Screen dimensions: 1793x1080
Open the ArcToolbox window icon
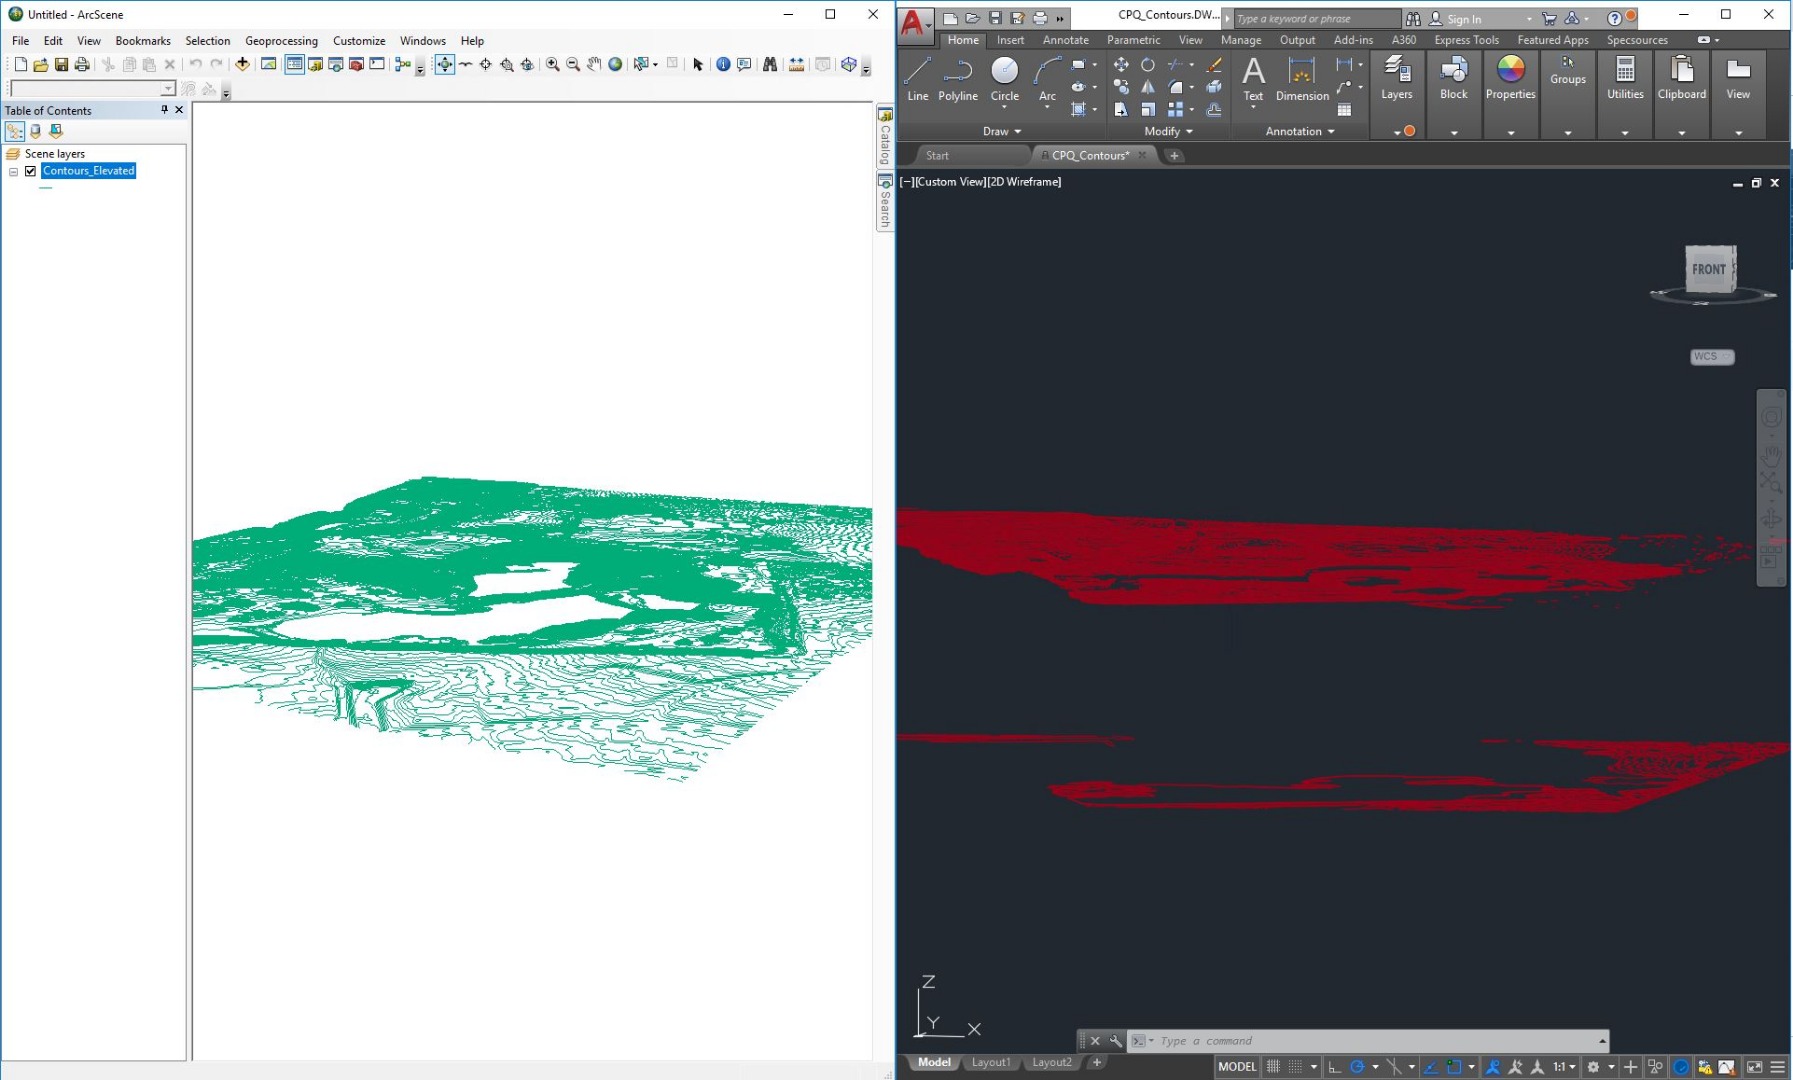pyautogui.click(x=356, y=64)
